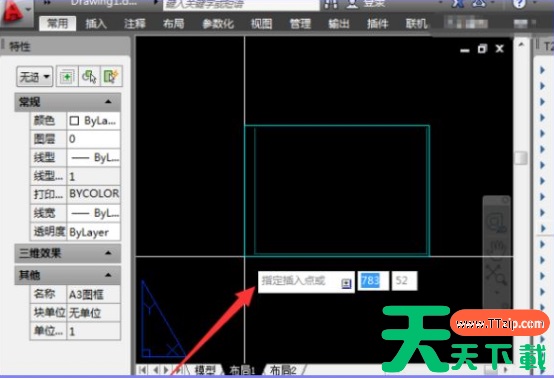Click the 透明度 ByLayer value
Image resolution: width=554 pixels, height=379 pixels.
coord(94,232)
